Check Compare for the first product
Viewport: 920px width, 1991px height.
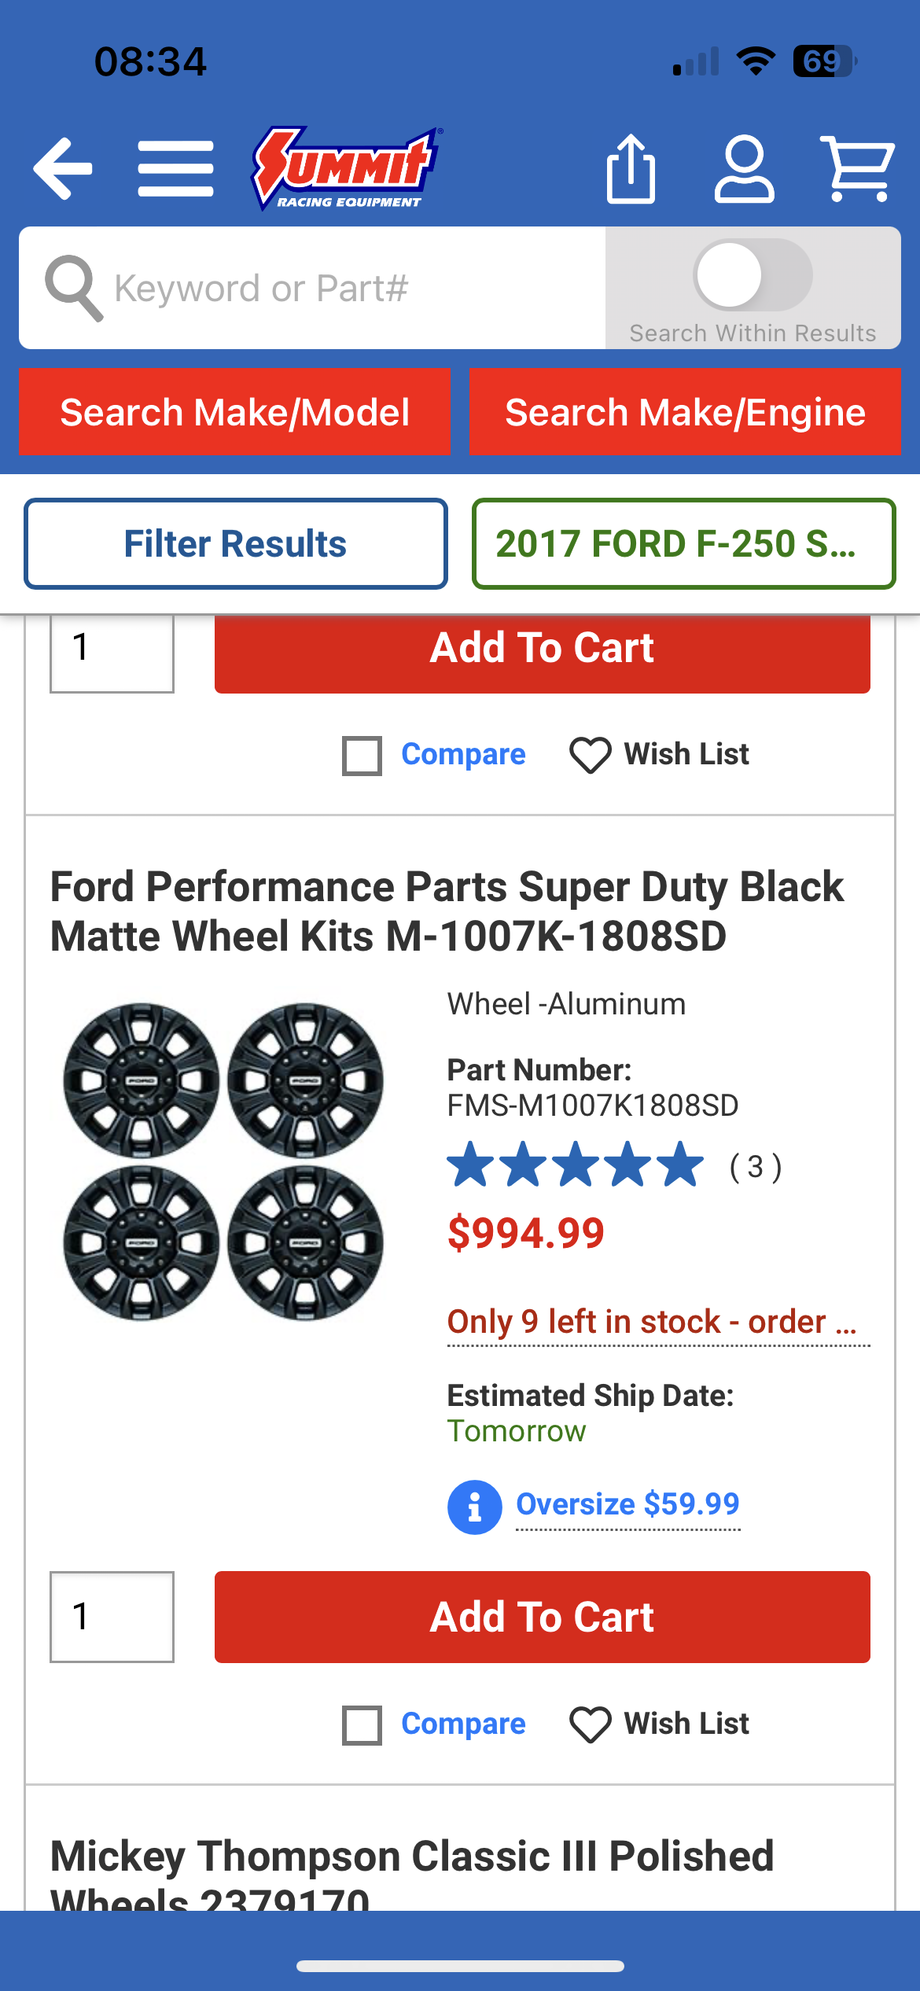(x=362, y=756)
